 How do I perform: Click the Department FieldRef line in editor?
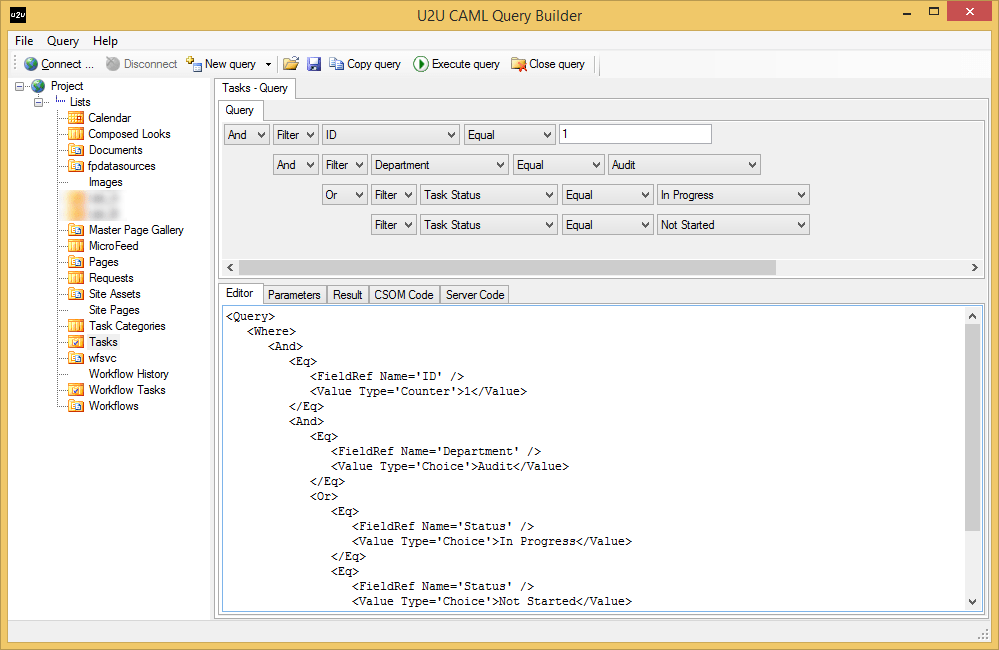436,451
